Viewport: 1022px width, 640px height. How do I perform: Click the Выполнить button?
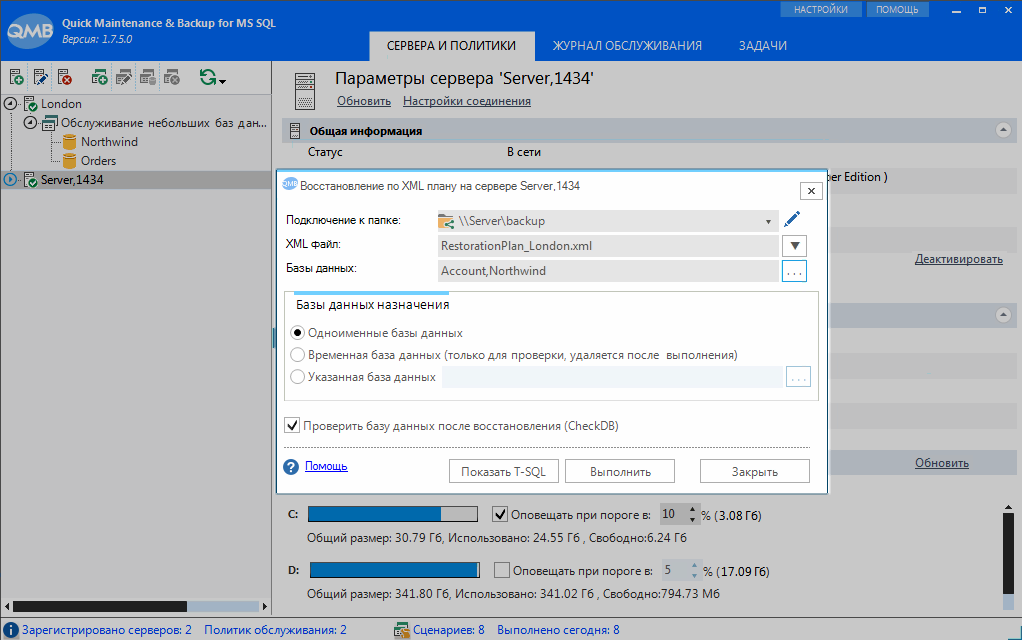pyautogui.click(x=620, y=471)
